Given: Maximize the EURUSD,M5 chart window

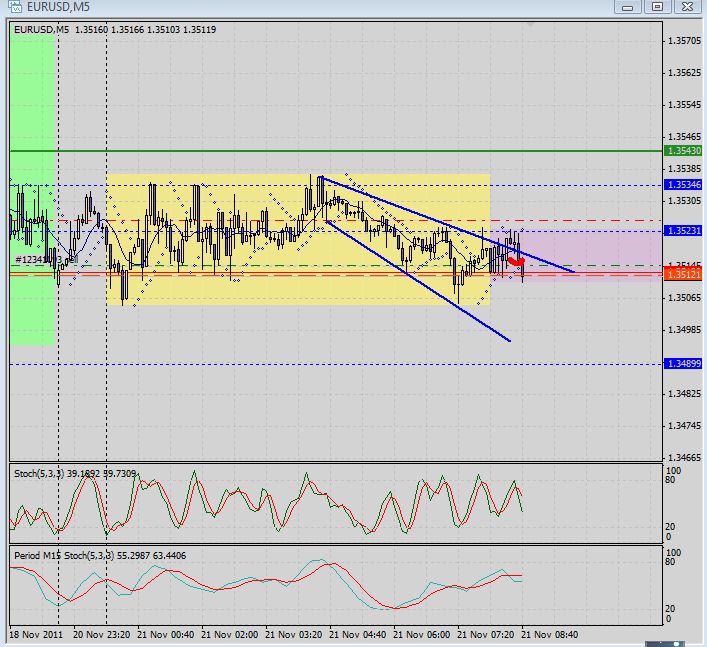Looking at the screenshot, I should pyautogui.click(x=657, y=6).
